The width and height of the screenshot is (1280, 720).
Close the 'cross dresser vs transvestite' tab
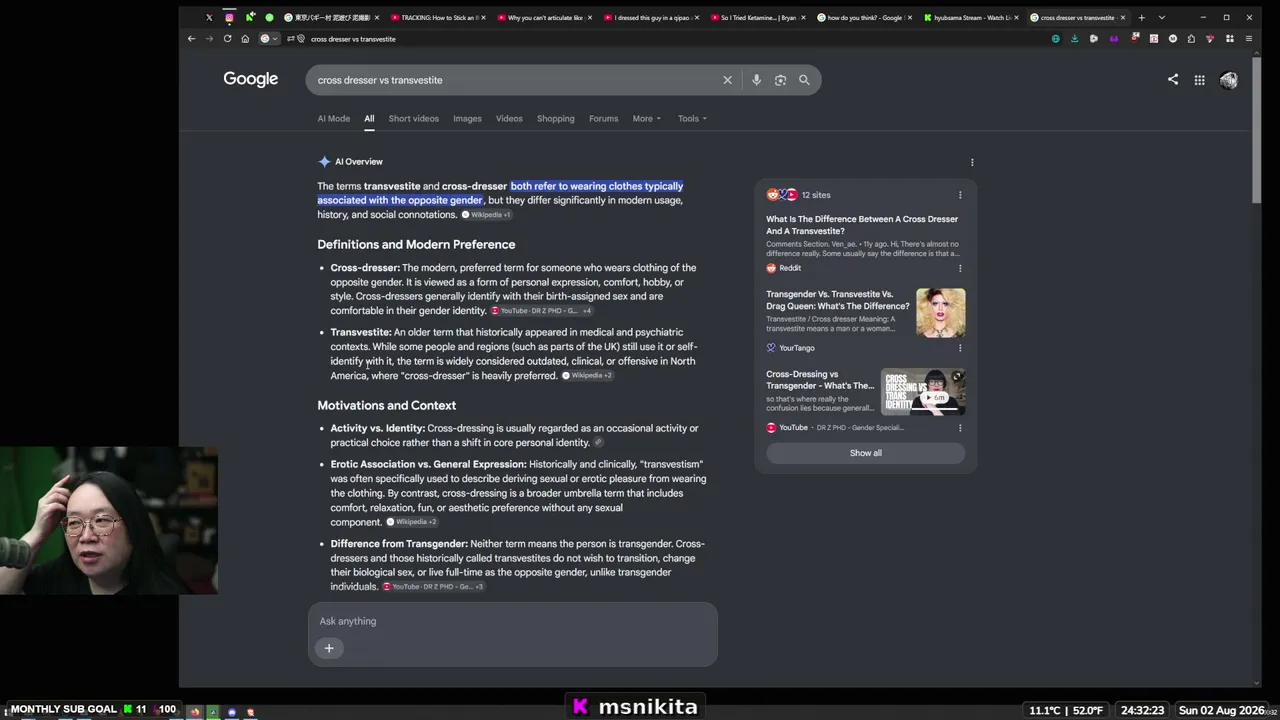coord(1122,17)
